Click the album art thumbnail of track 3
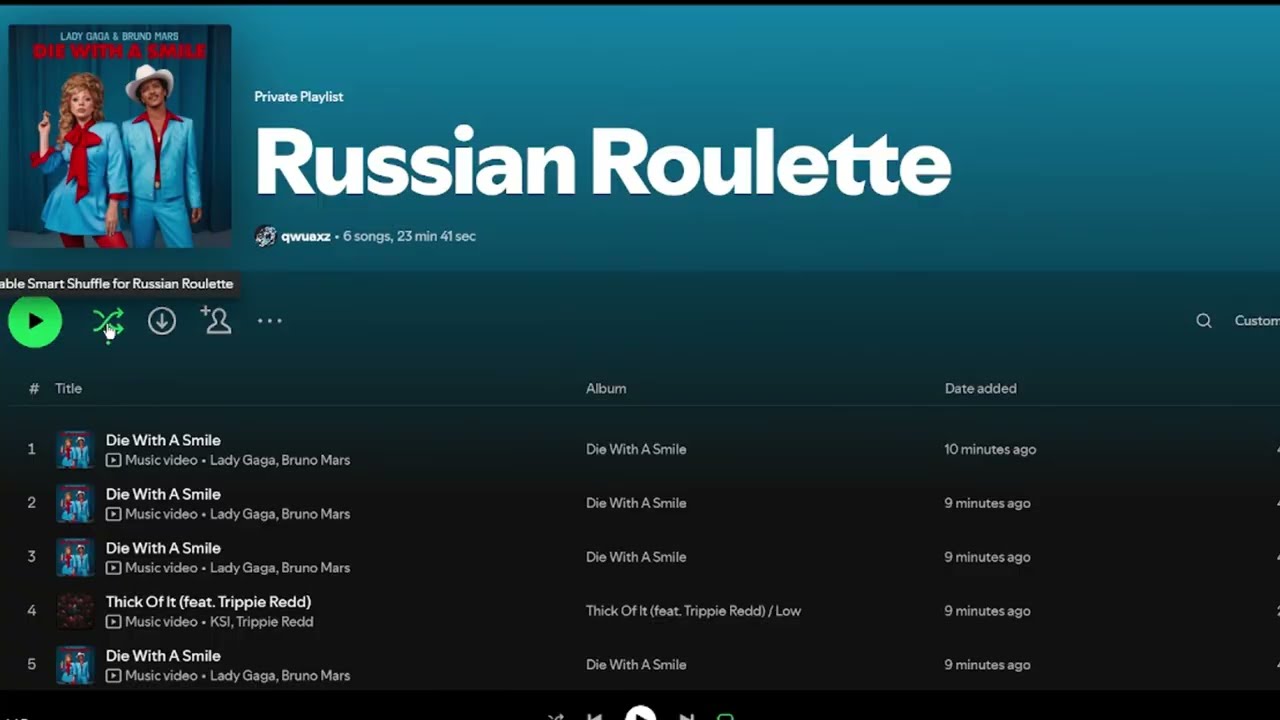The width and height of the screenshot is (1280, 720). coord(75,558)
